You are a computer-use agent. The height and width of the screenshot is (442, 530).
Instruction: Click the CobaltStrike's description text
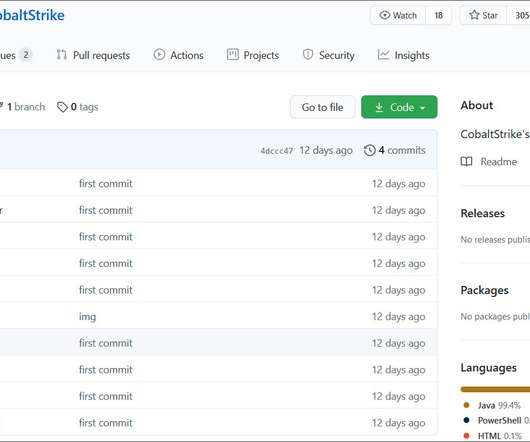pyautogui.click(x=495, y=134)
